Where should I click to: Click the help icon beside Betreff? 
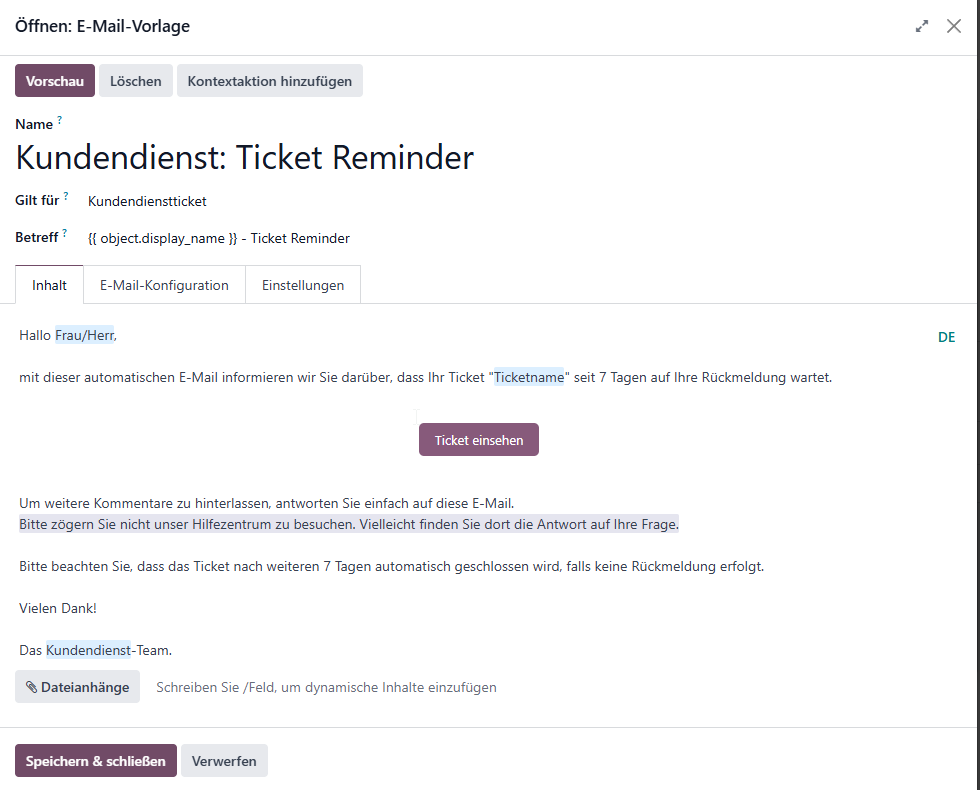[64, 233]
